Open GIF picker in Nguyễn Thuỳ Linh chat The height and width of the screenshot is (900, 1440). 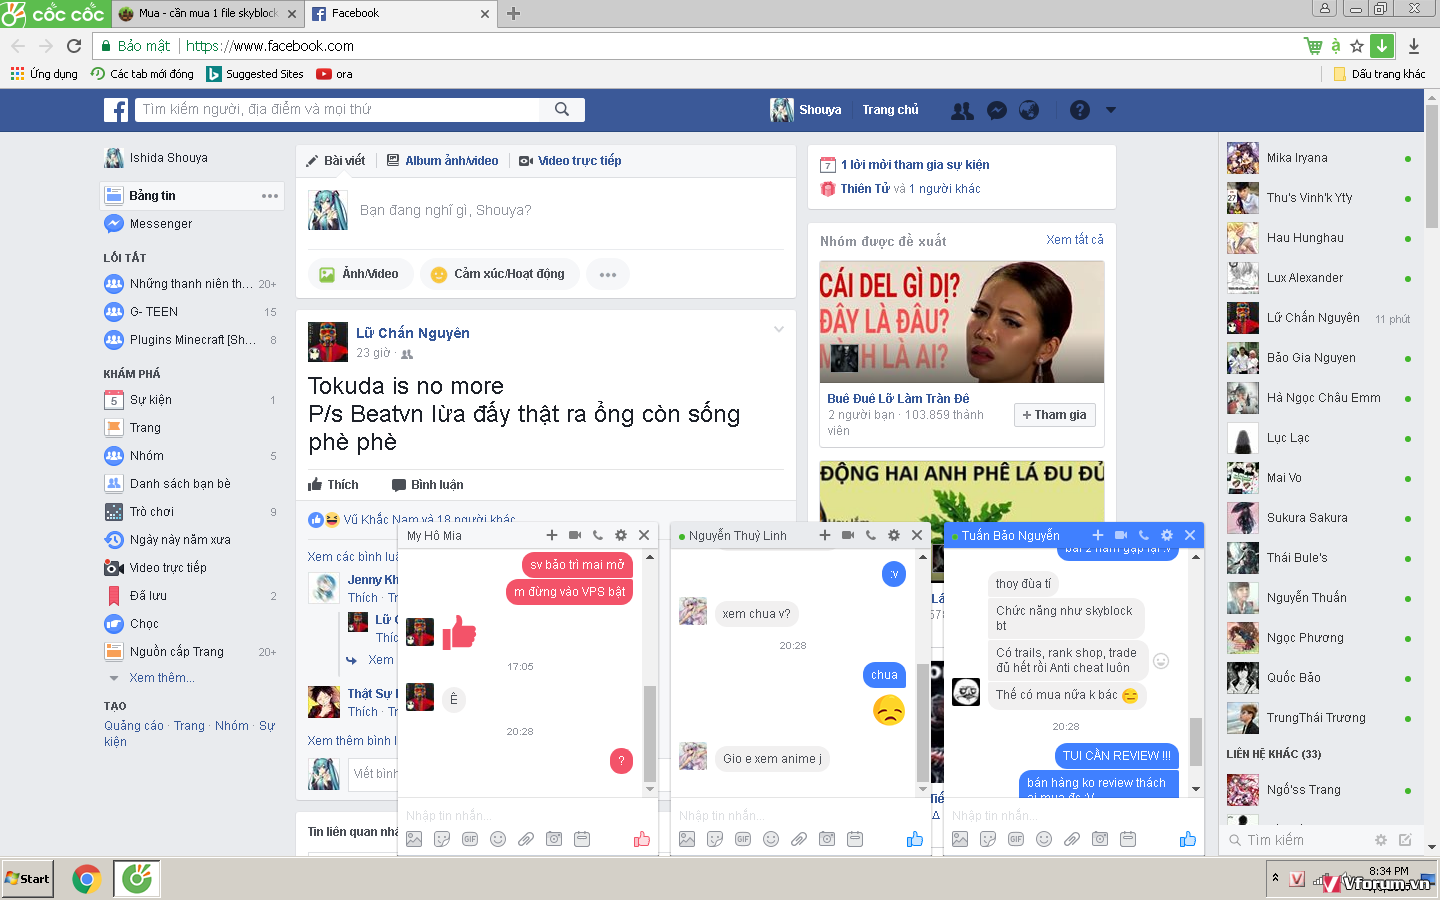(x=743, y=840)
